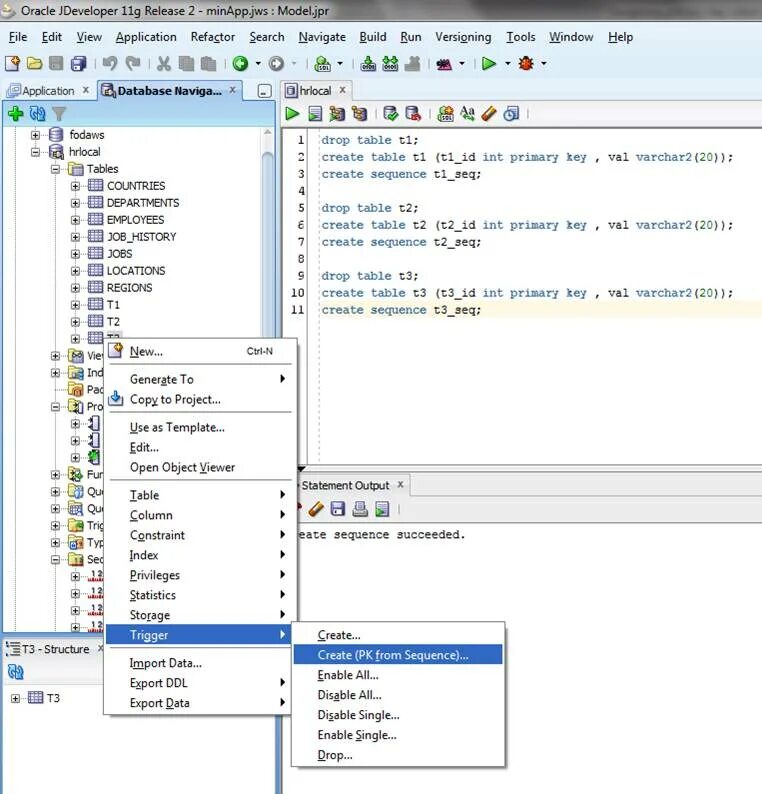Viewport: 762px width, 794px height.
Task: Open the Refactor menu
Action: coord(213,37)
